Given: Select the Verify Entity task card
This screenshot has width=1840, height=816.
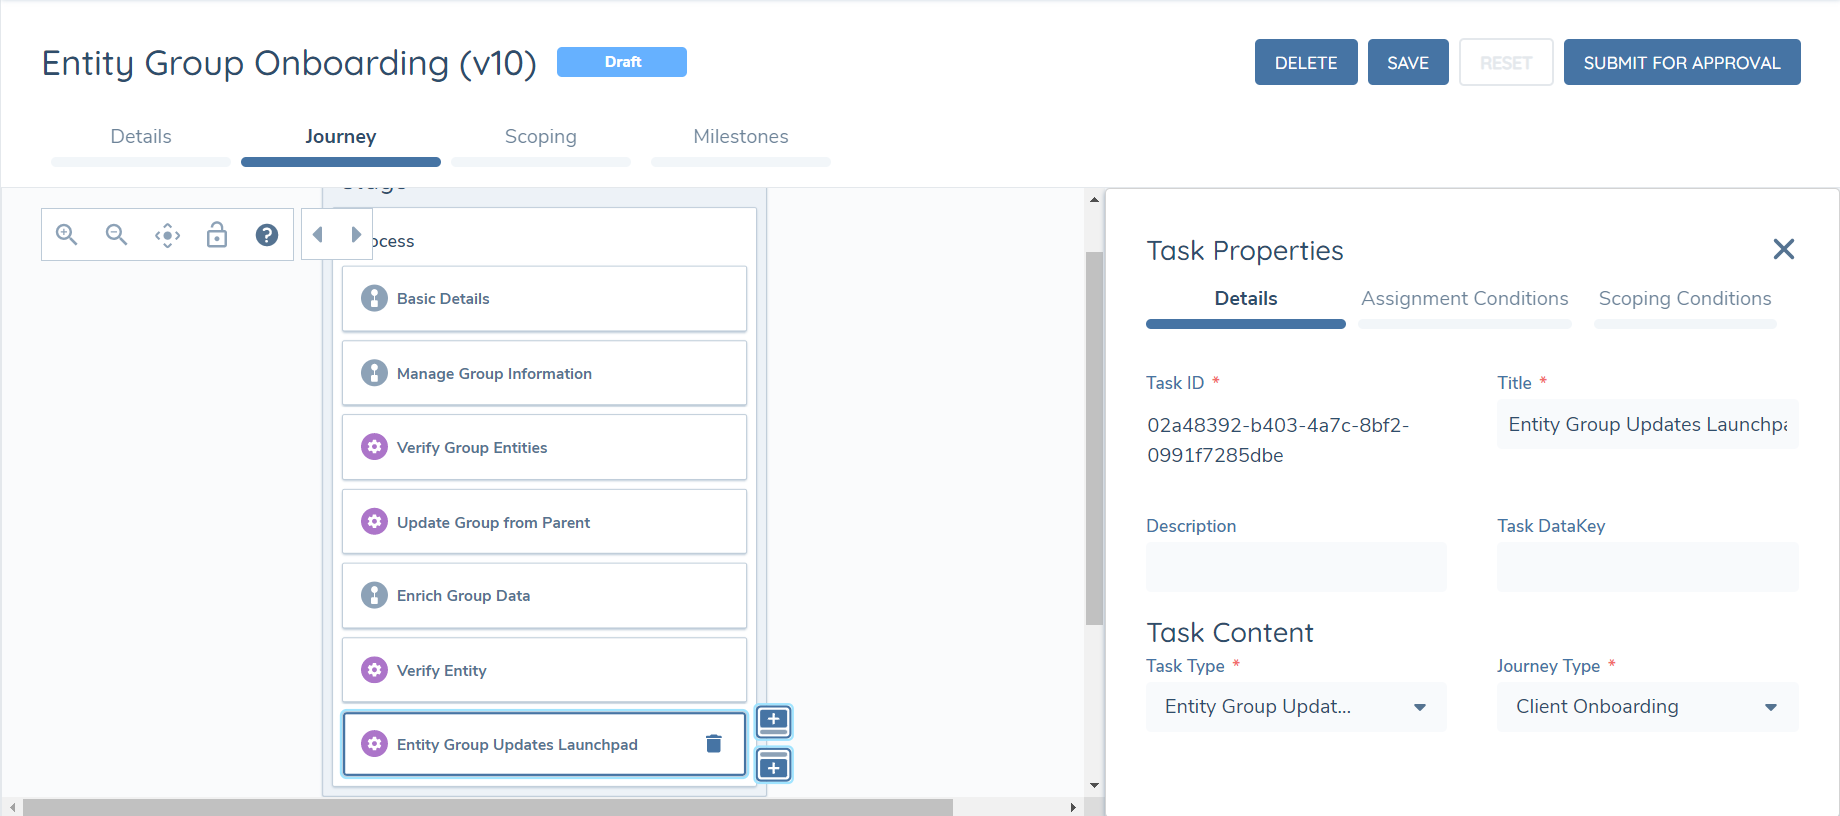Looking at the screenshot, I should click(544, 670).
